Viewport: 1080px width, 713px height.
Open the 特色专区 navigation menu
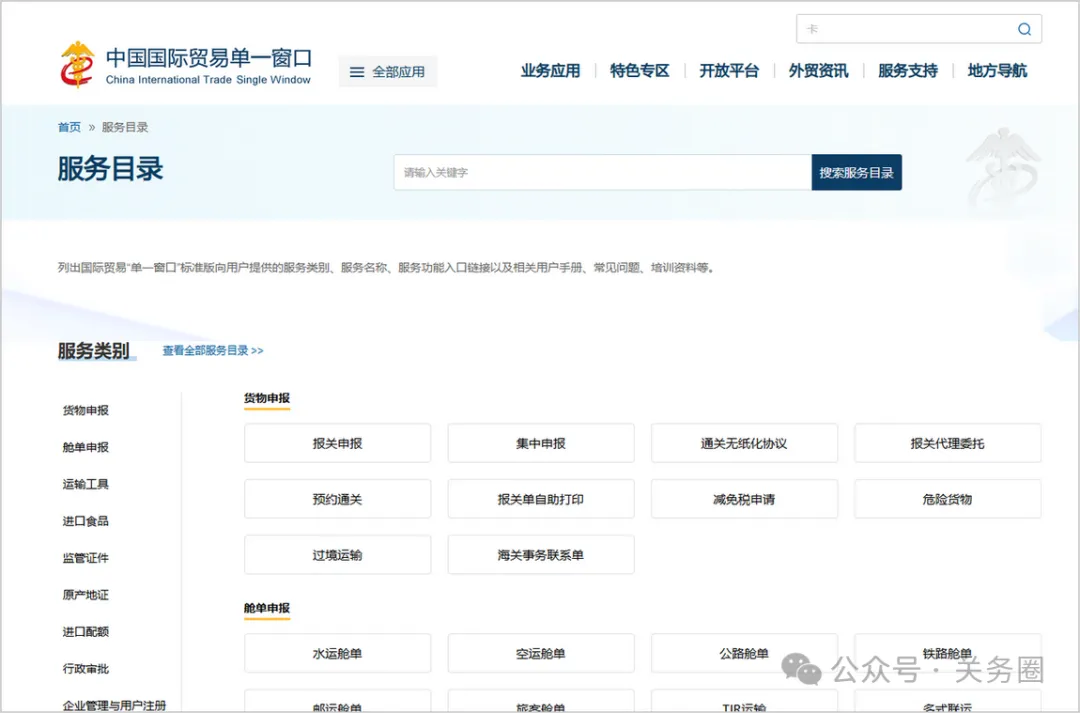(x=639, y=71)
